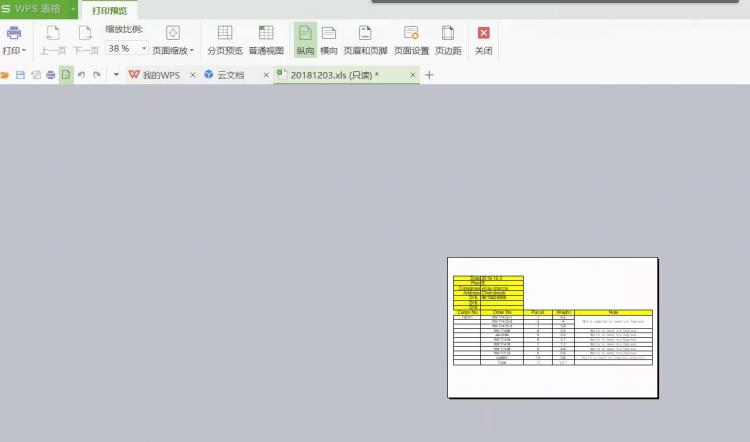Close the 20181203.xls tab
The height and width of the screenshot is (442, 750).
413,75
